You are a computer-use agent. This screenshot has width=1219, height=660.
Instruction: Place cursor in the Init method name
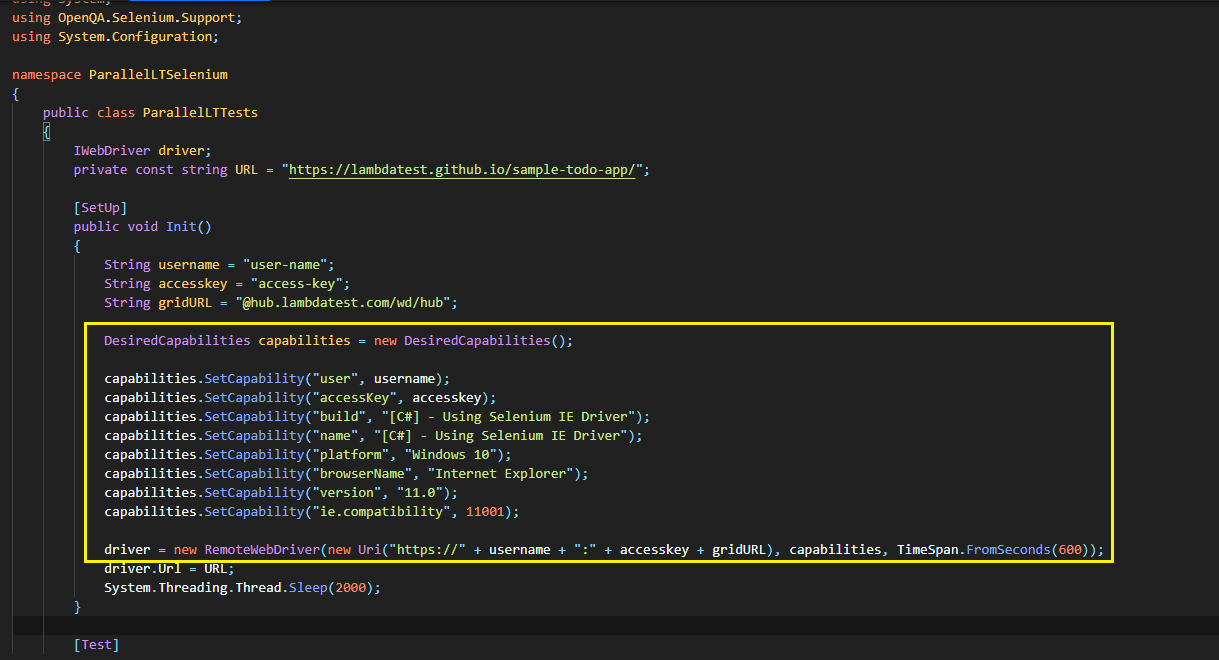click(177, 226)
